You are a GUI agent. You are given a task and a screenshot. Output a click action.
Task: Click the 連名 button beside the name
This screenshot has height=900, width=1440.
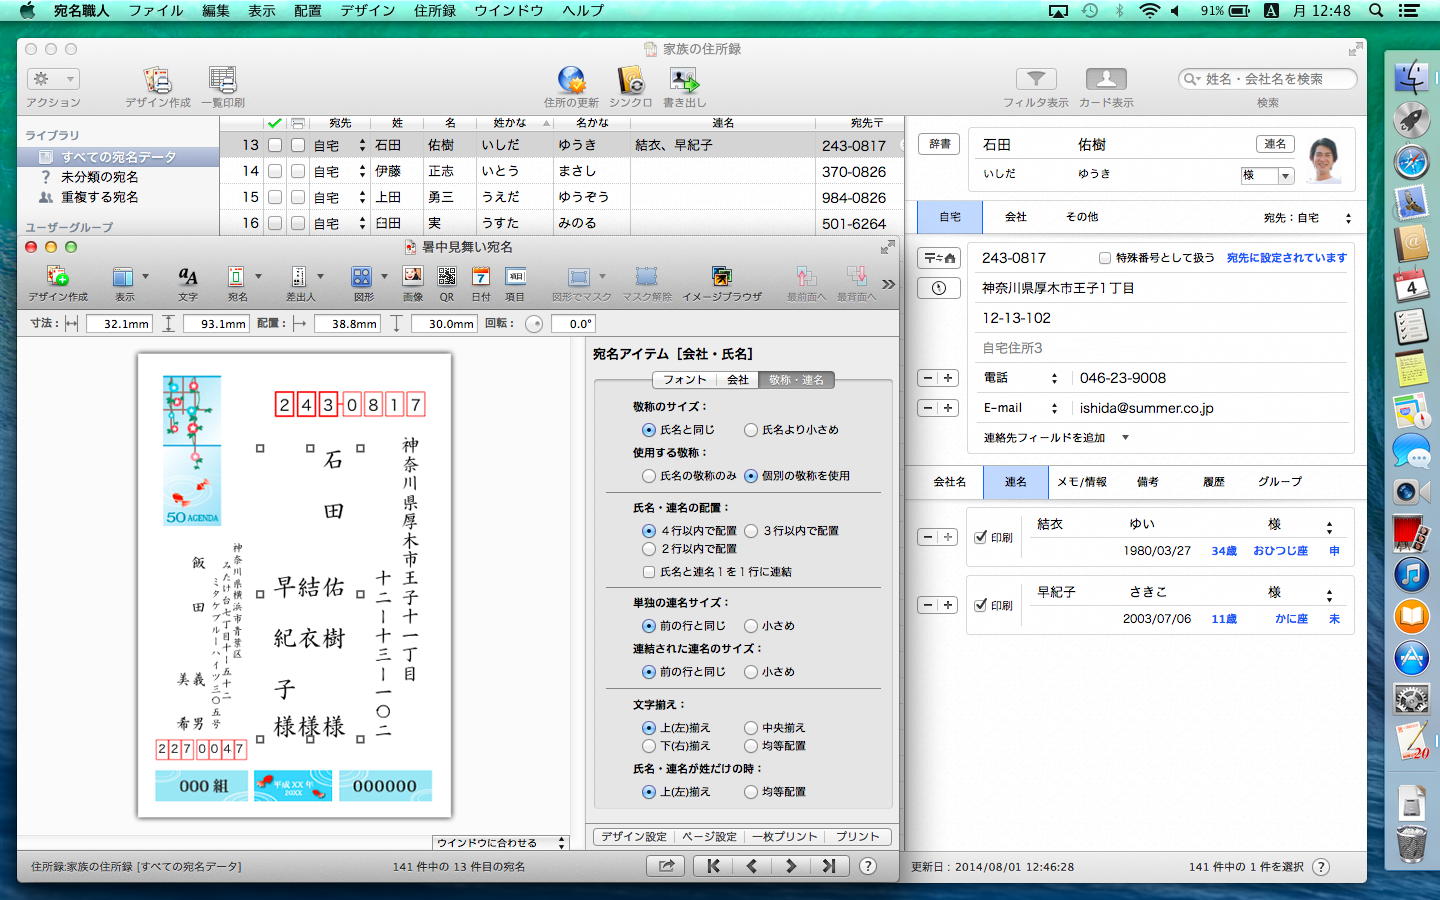pyautogui.click(x=1275, y=144)
